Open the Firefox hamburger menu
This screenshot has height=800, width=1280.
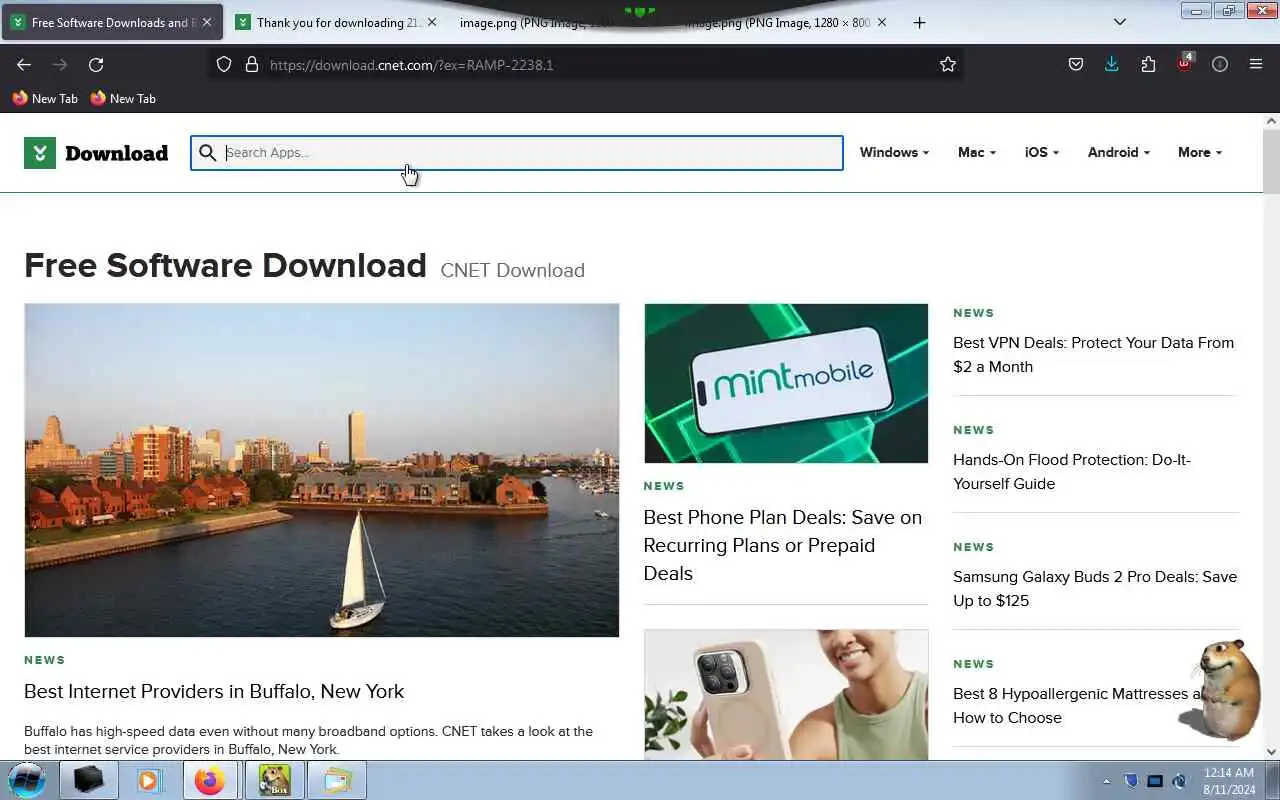point(1256,64)
